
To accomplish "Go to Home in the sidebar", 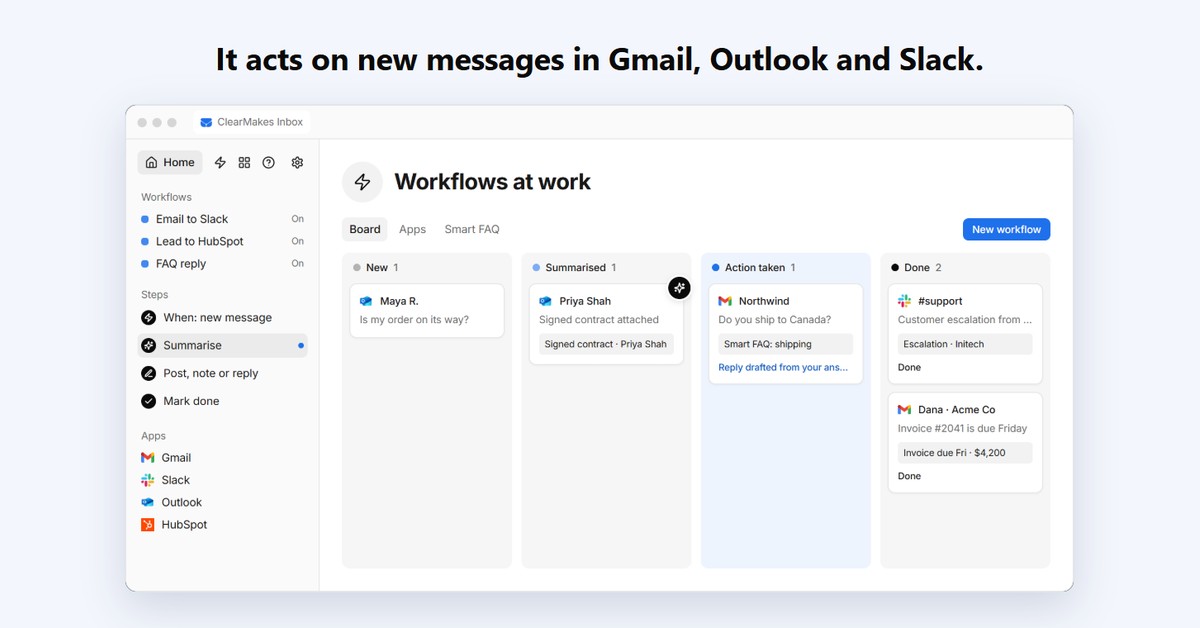I will 170,162.
